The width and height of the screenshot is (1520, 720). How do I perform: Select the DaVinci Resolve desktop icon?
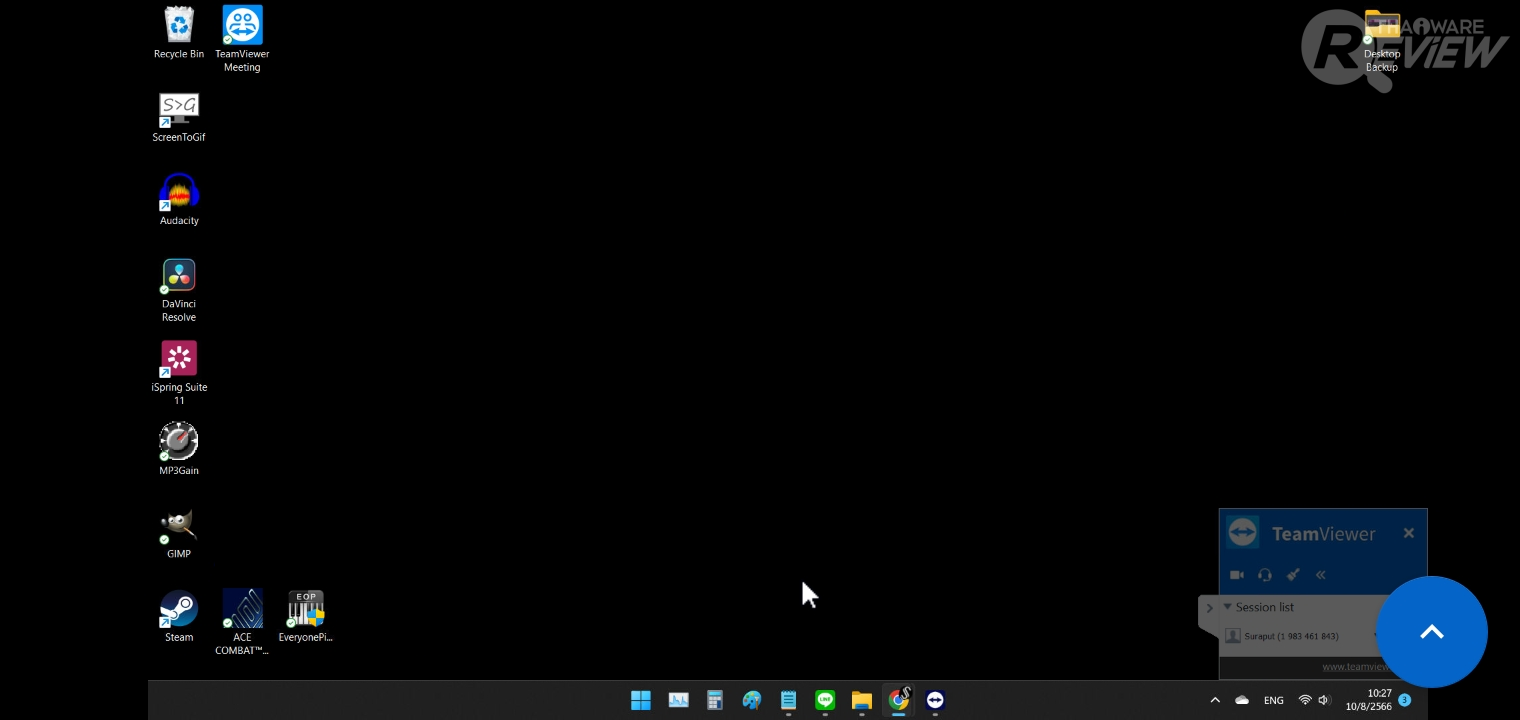click(x=179, y=290)
